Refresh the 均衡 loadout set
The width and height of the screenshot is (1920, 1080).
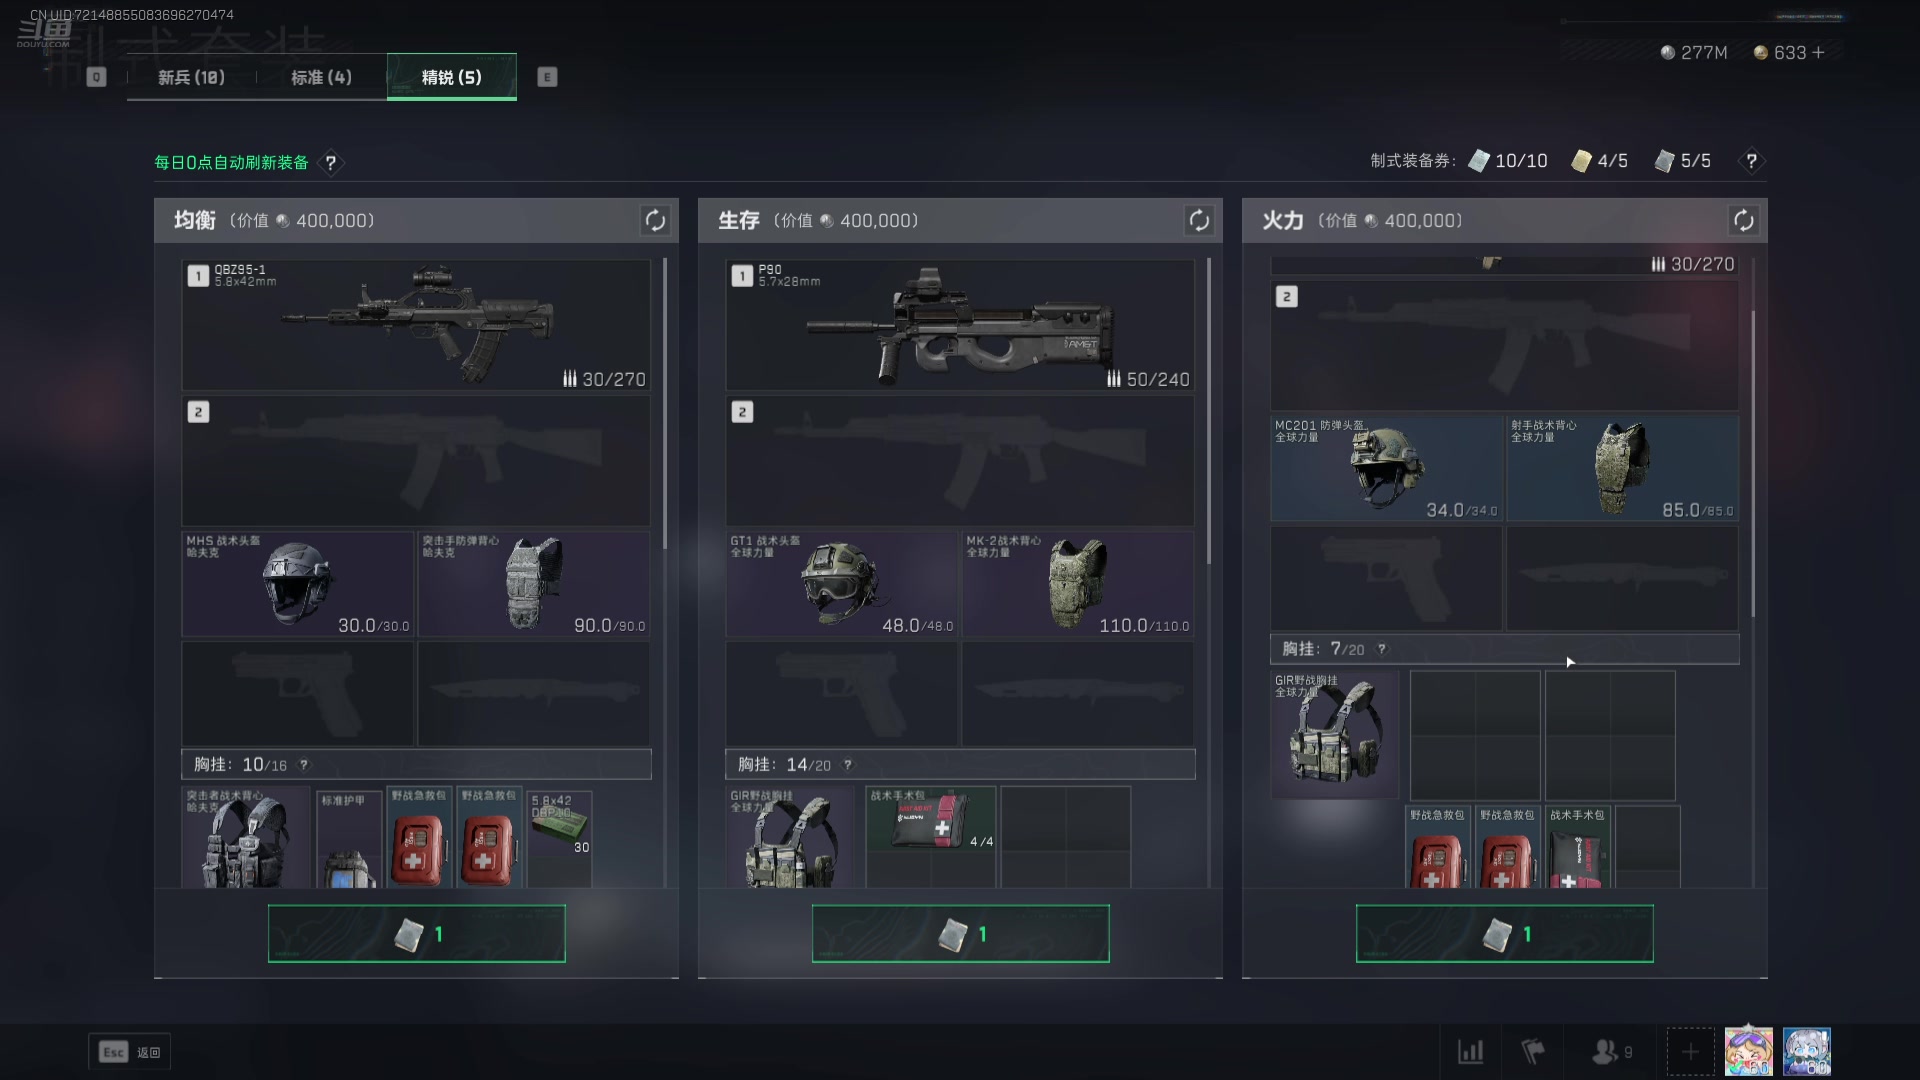655,220
